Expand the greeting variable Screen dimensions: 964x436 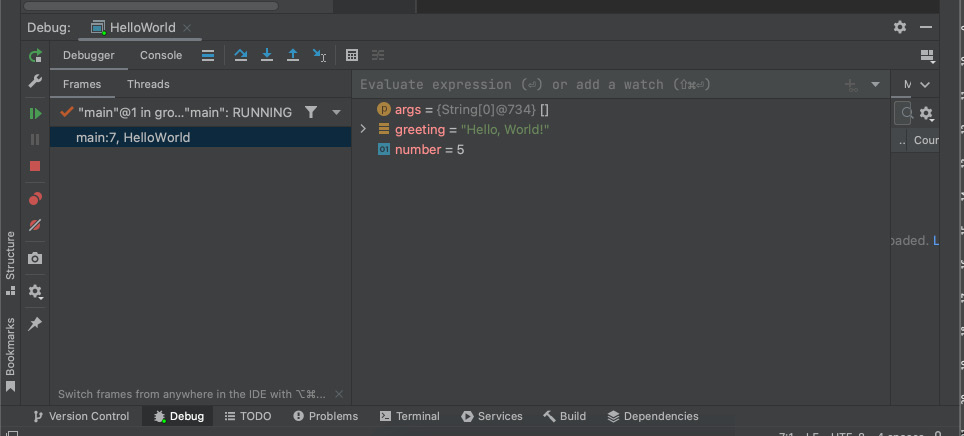[363, 129]
